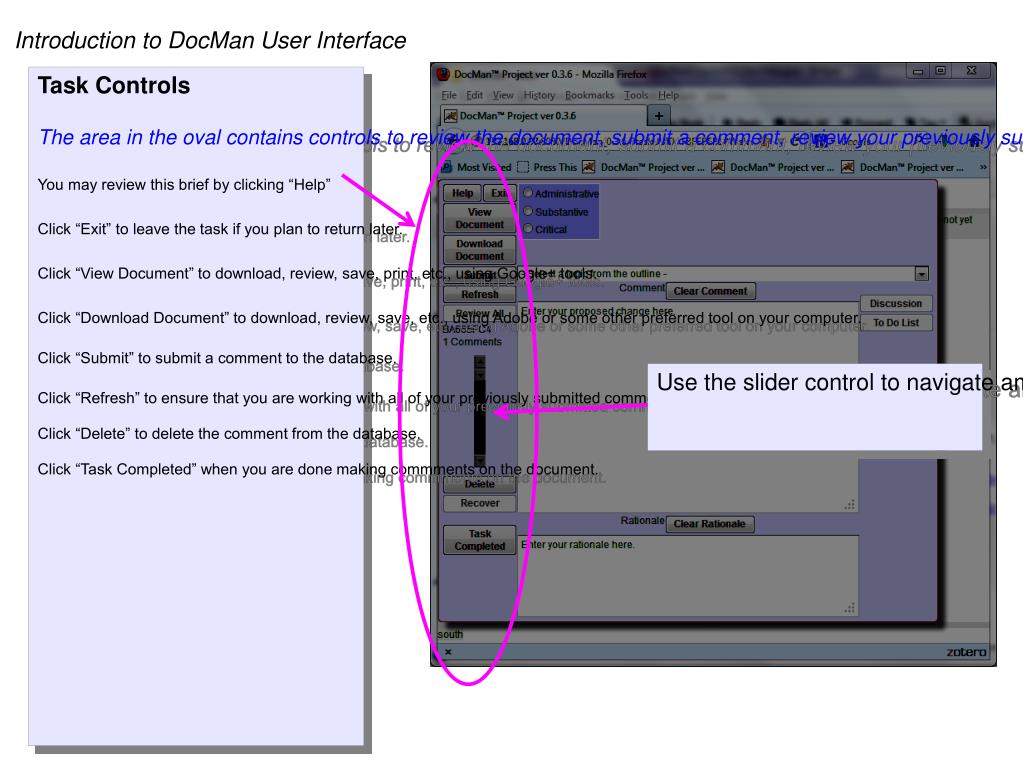
Task: Open the Most Visited bookmarks folder
Action: pyautogui.click(x=477, y=168)
